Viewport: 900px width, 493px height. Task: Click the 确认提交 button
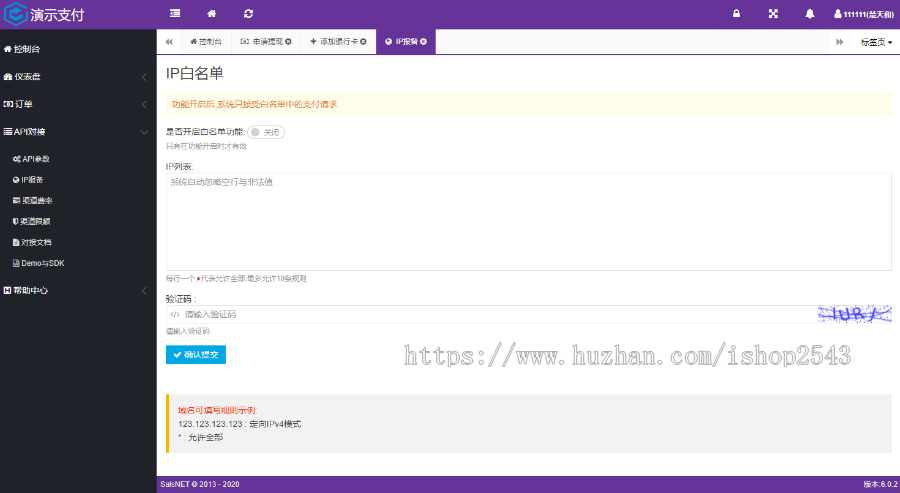[x=196, y=355]
